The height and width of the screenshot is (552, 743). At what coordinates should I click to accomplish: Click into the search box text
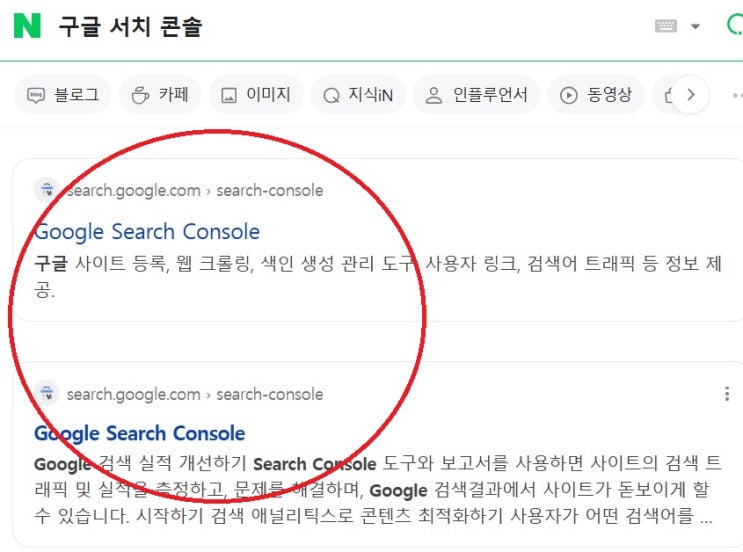[130, 27]
